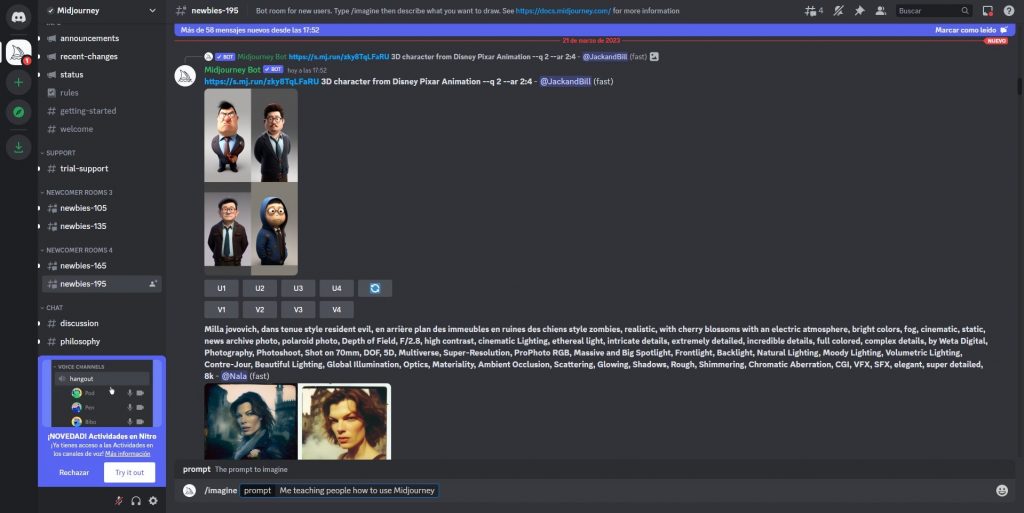This screenshot has width=1024, height=513.
Task: Switch to the newbies-165 channel
Action: pos(83,266)
